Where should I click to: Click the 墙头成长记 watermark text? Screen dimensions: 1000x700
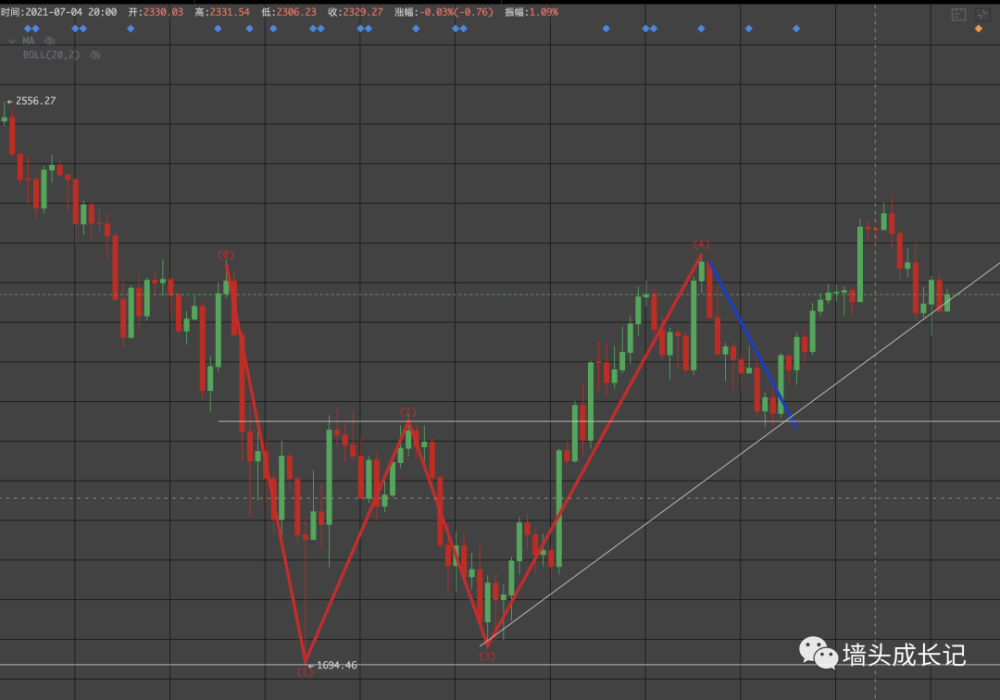pyautogui.click(x=904, y=655)
